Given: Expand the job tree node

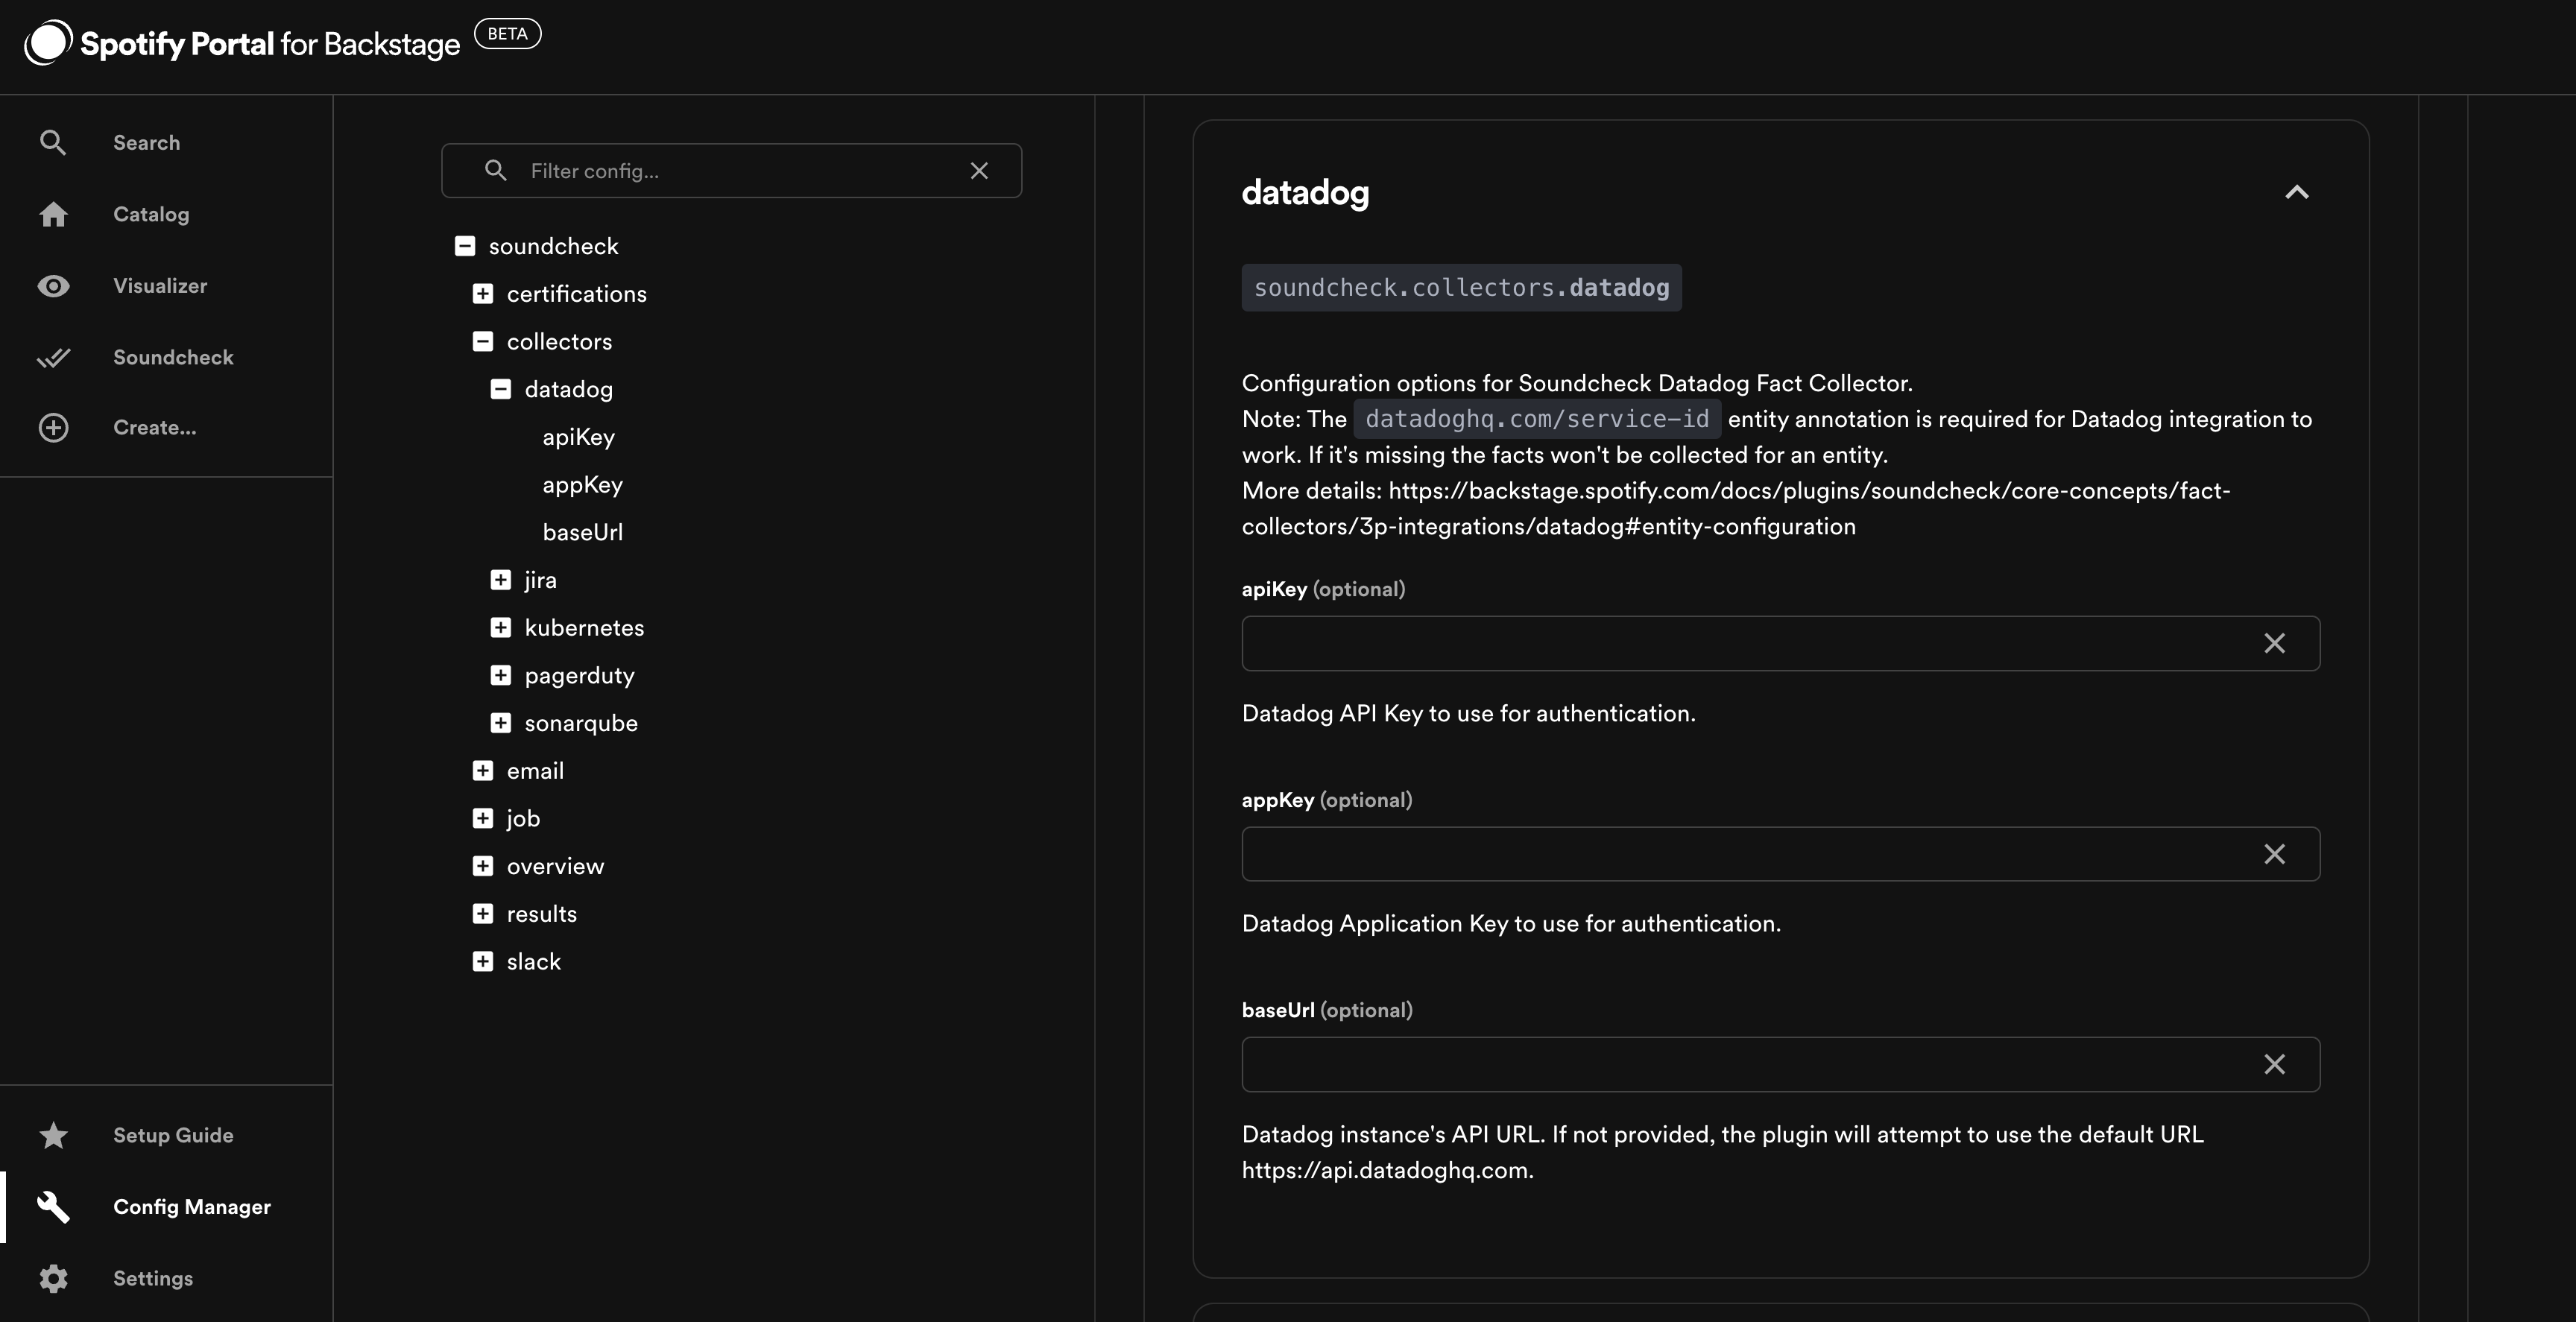Looking at the screenshot, I should pos(482,818).
